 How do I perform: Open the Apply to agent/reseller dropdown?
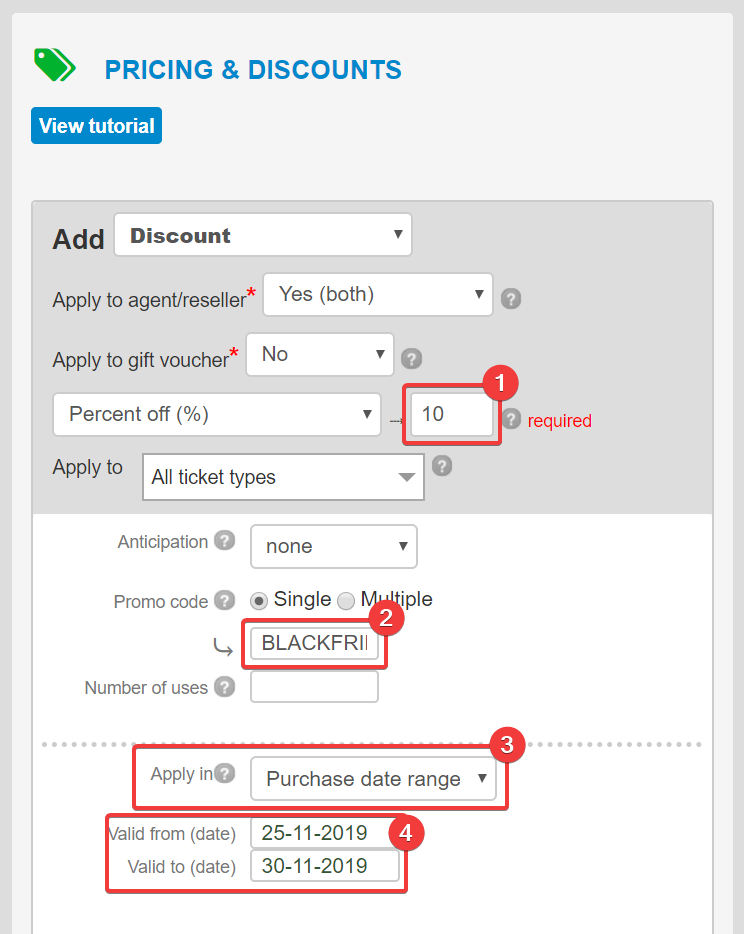[377, 295]
